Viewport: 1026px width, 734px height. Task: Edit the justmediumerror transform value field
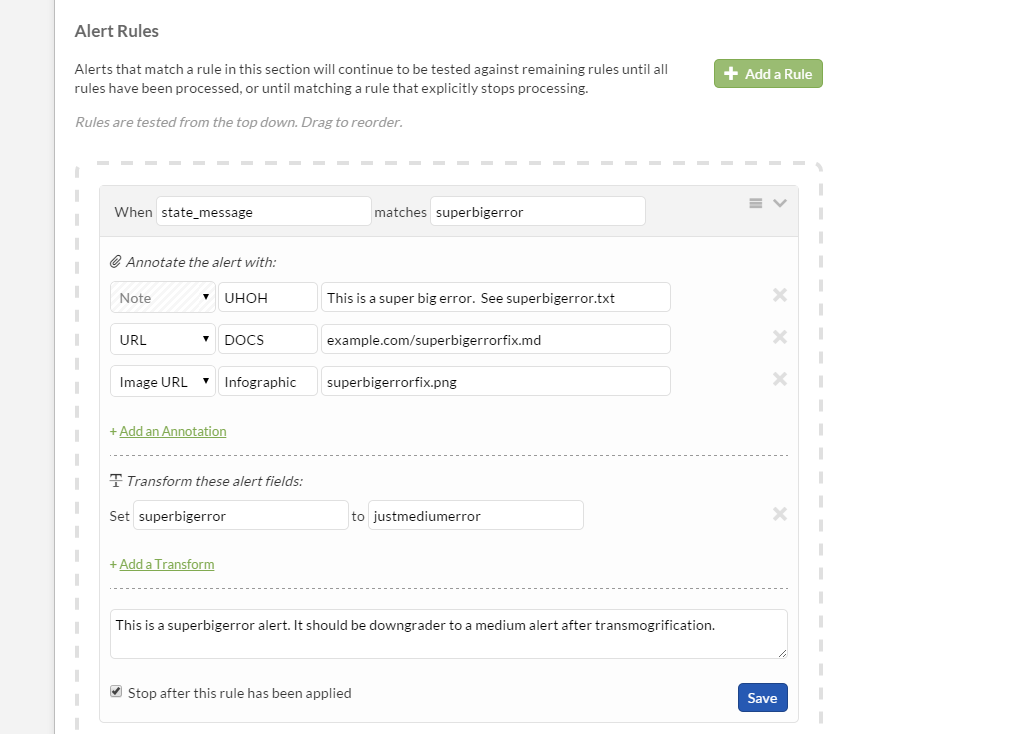(x=475, y=516)
